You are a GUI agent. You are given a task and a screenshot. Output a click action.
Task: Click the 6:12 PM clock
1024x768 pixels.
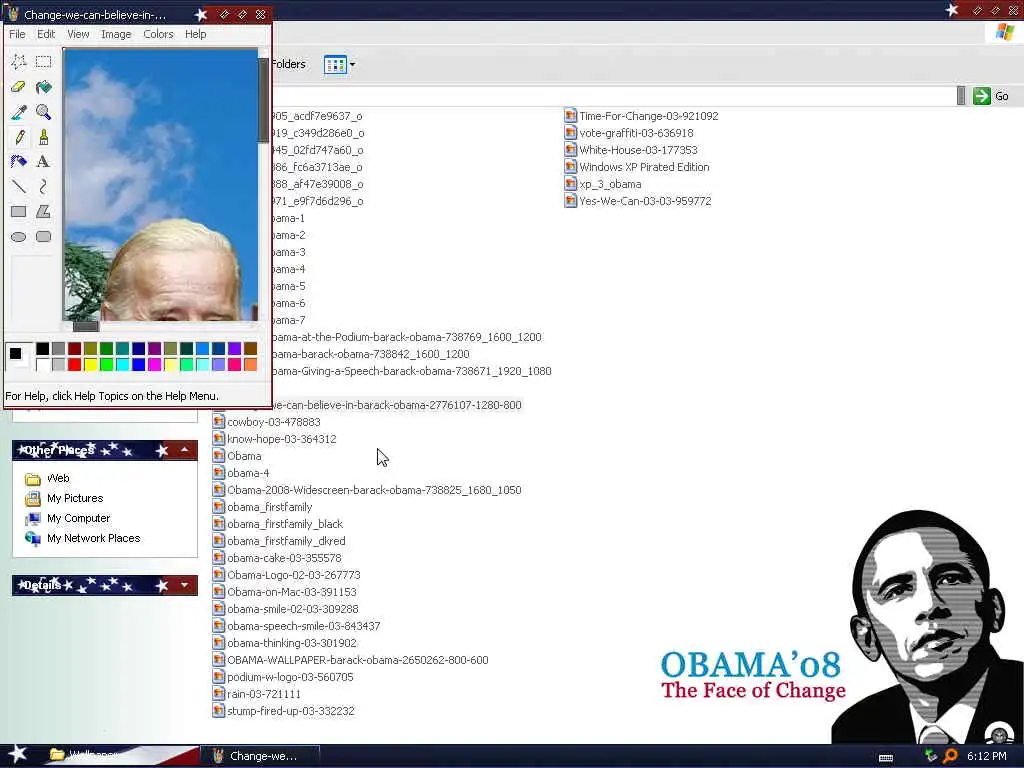[986, 756]
